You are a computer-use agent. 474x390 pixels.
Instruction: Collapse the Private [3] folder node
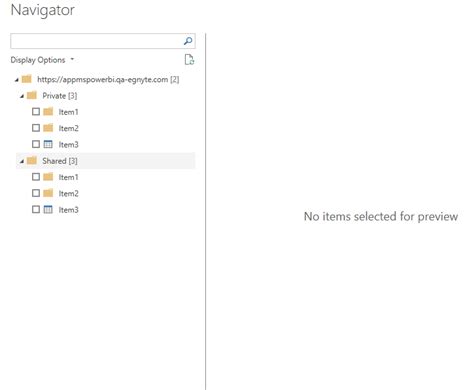pyautogui.click(x=22, y=96)
